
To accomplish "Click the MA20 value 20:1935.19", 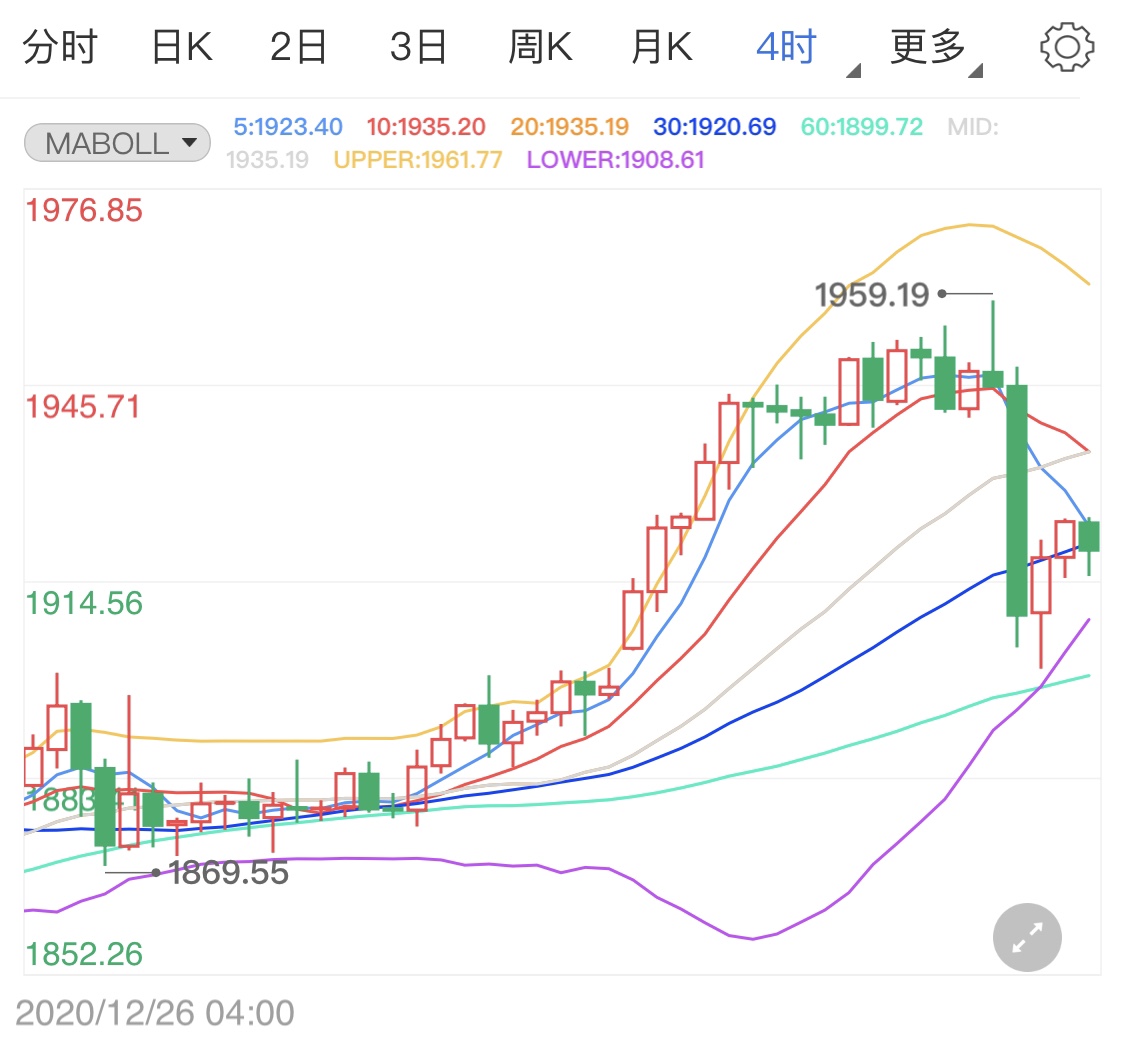I will tap(570, 127).
